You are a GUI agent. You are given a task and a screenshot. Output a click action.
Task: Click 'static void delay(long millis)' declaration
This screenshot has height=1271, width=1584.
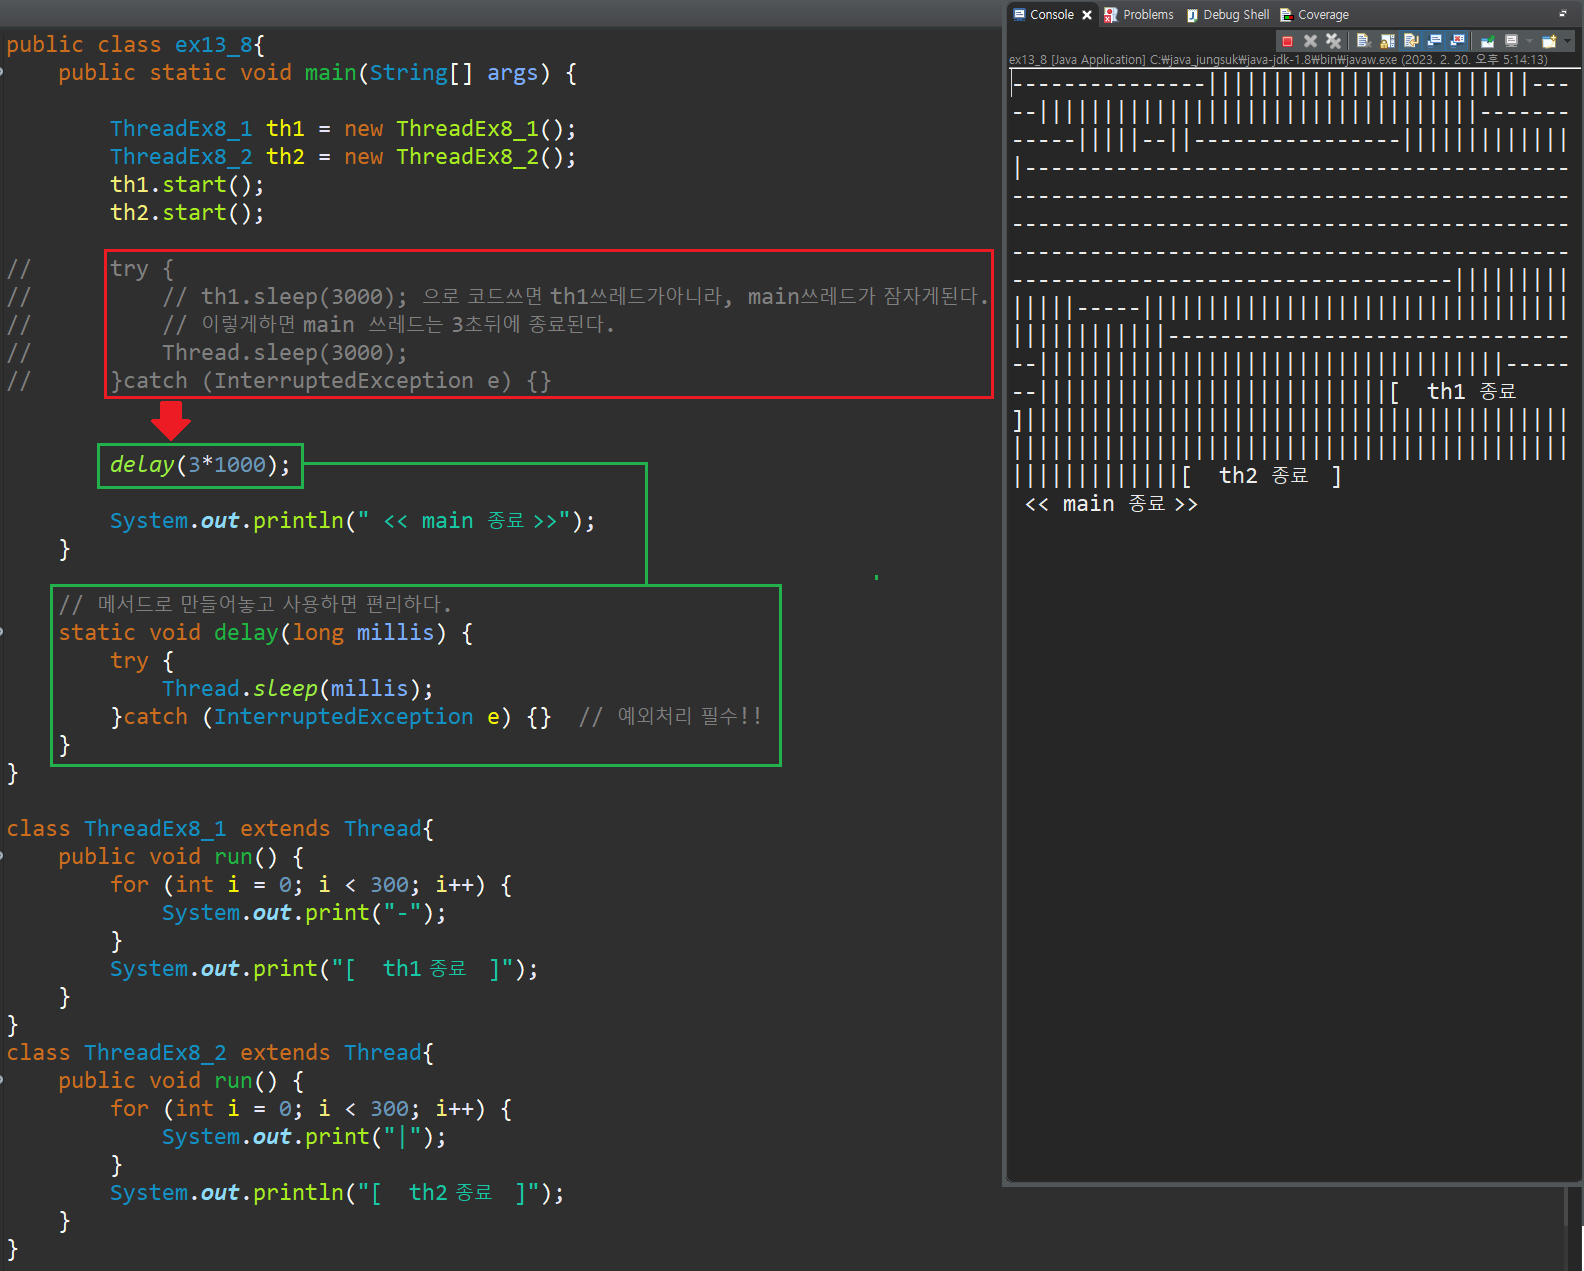(x=252, y=633)
